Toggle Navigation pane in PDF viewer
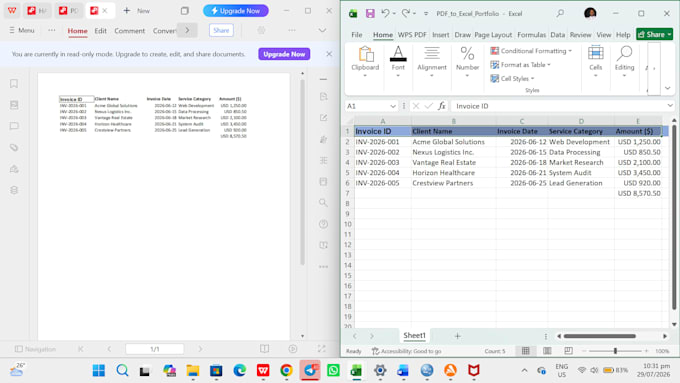The image size is (680, 383). coord(36,349)
